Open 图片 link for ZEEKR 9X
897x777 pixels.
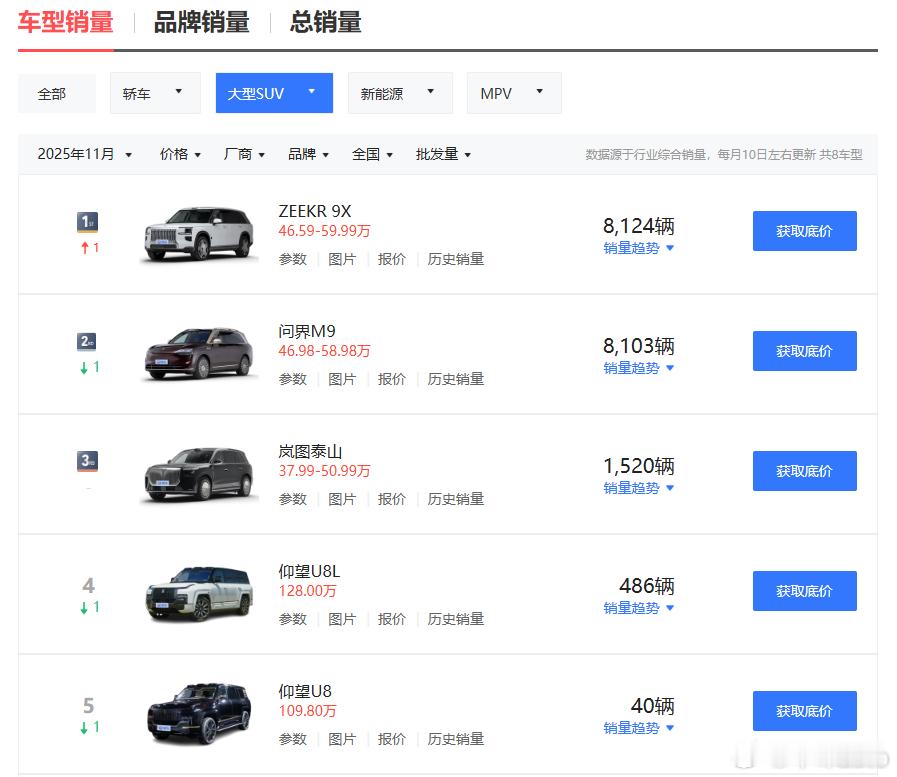click(342, 259)
